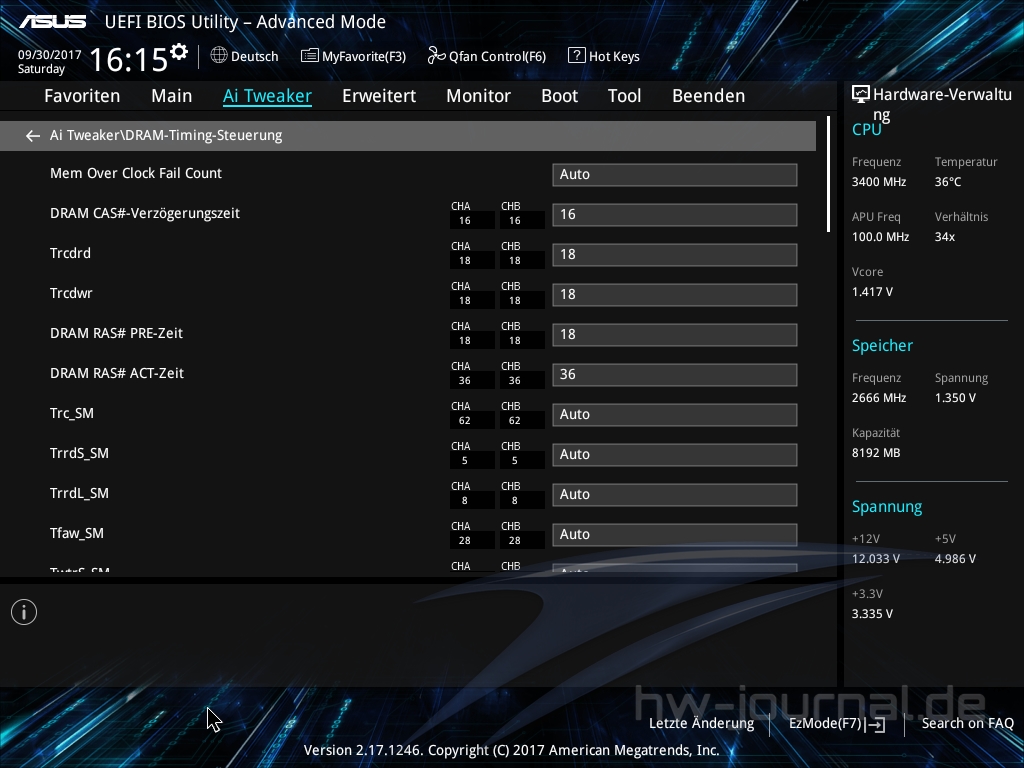Open the Boot tab

[560, 96]
